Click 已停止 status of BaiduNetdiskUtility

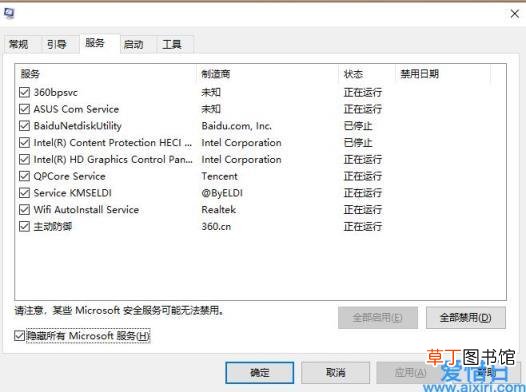pos(358,126)
